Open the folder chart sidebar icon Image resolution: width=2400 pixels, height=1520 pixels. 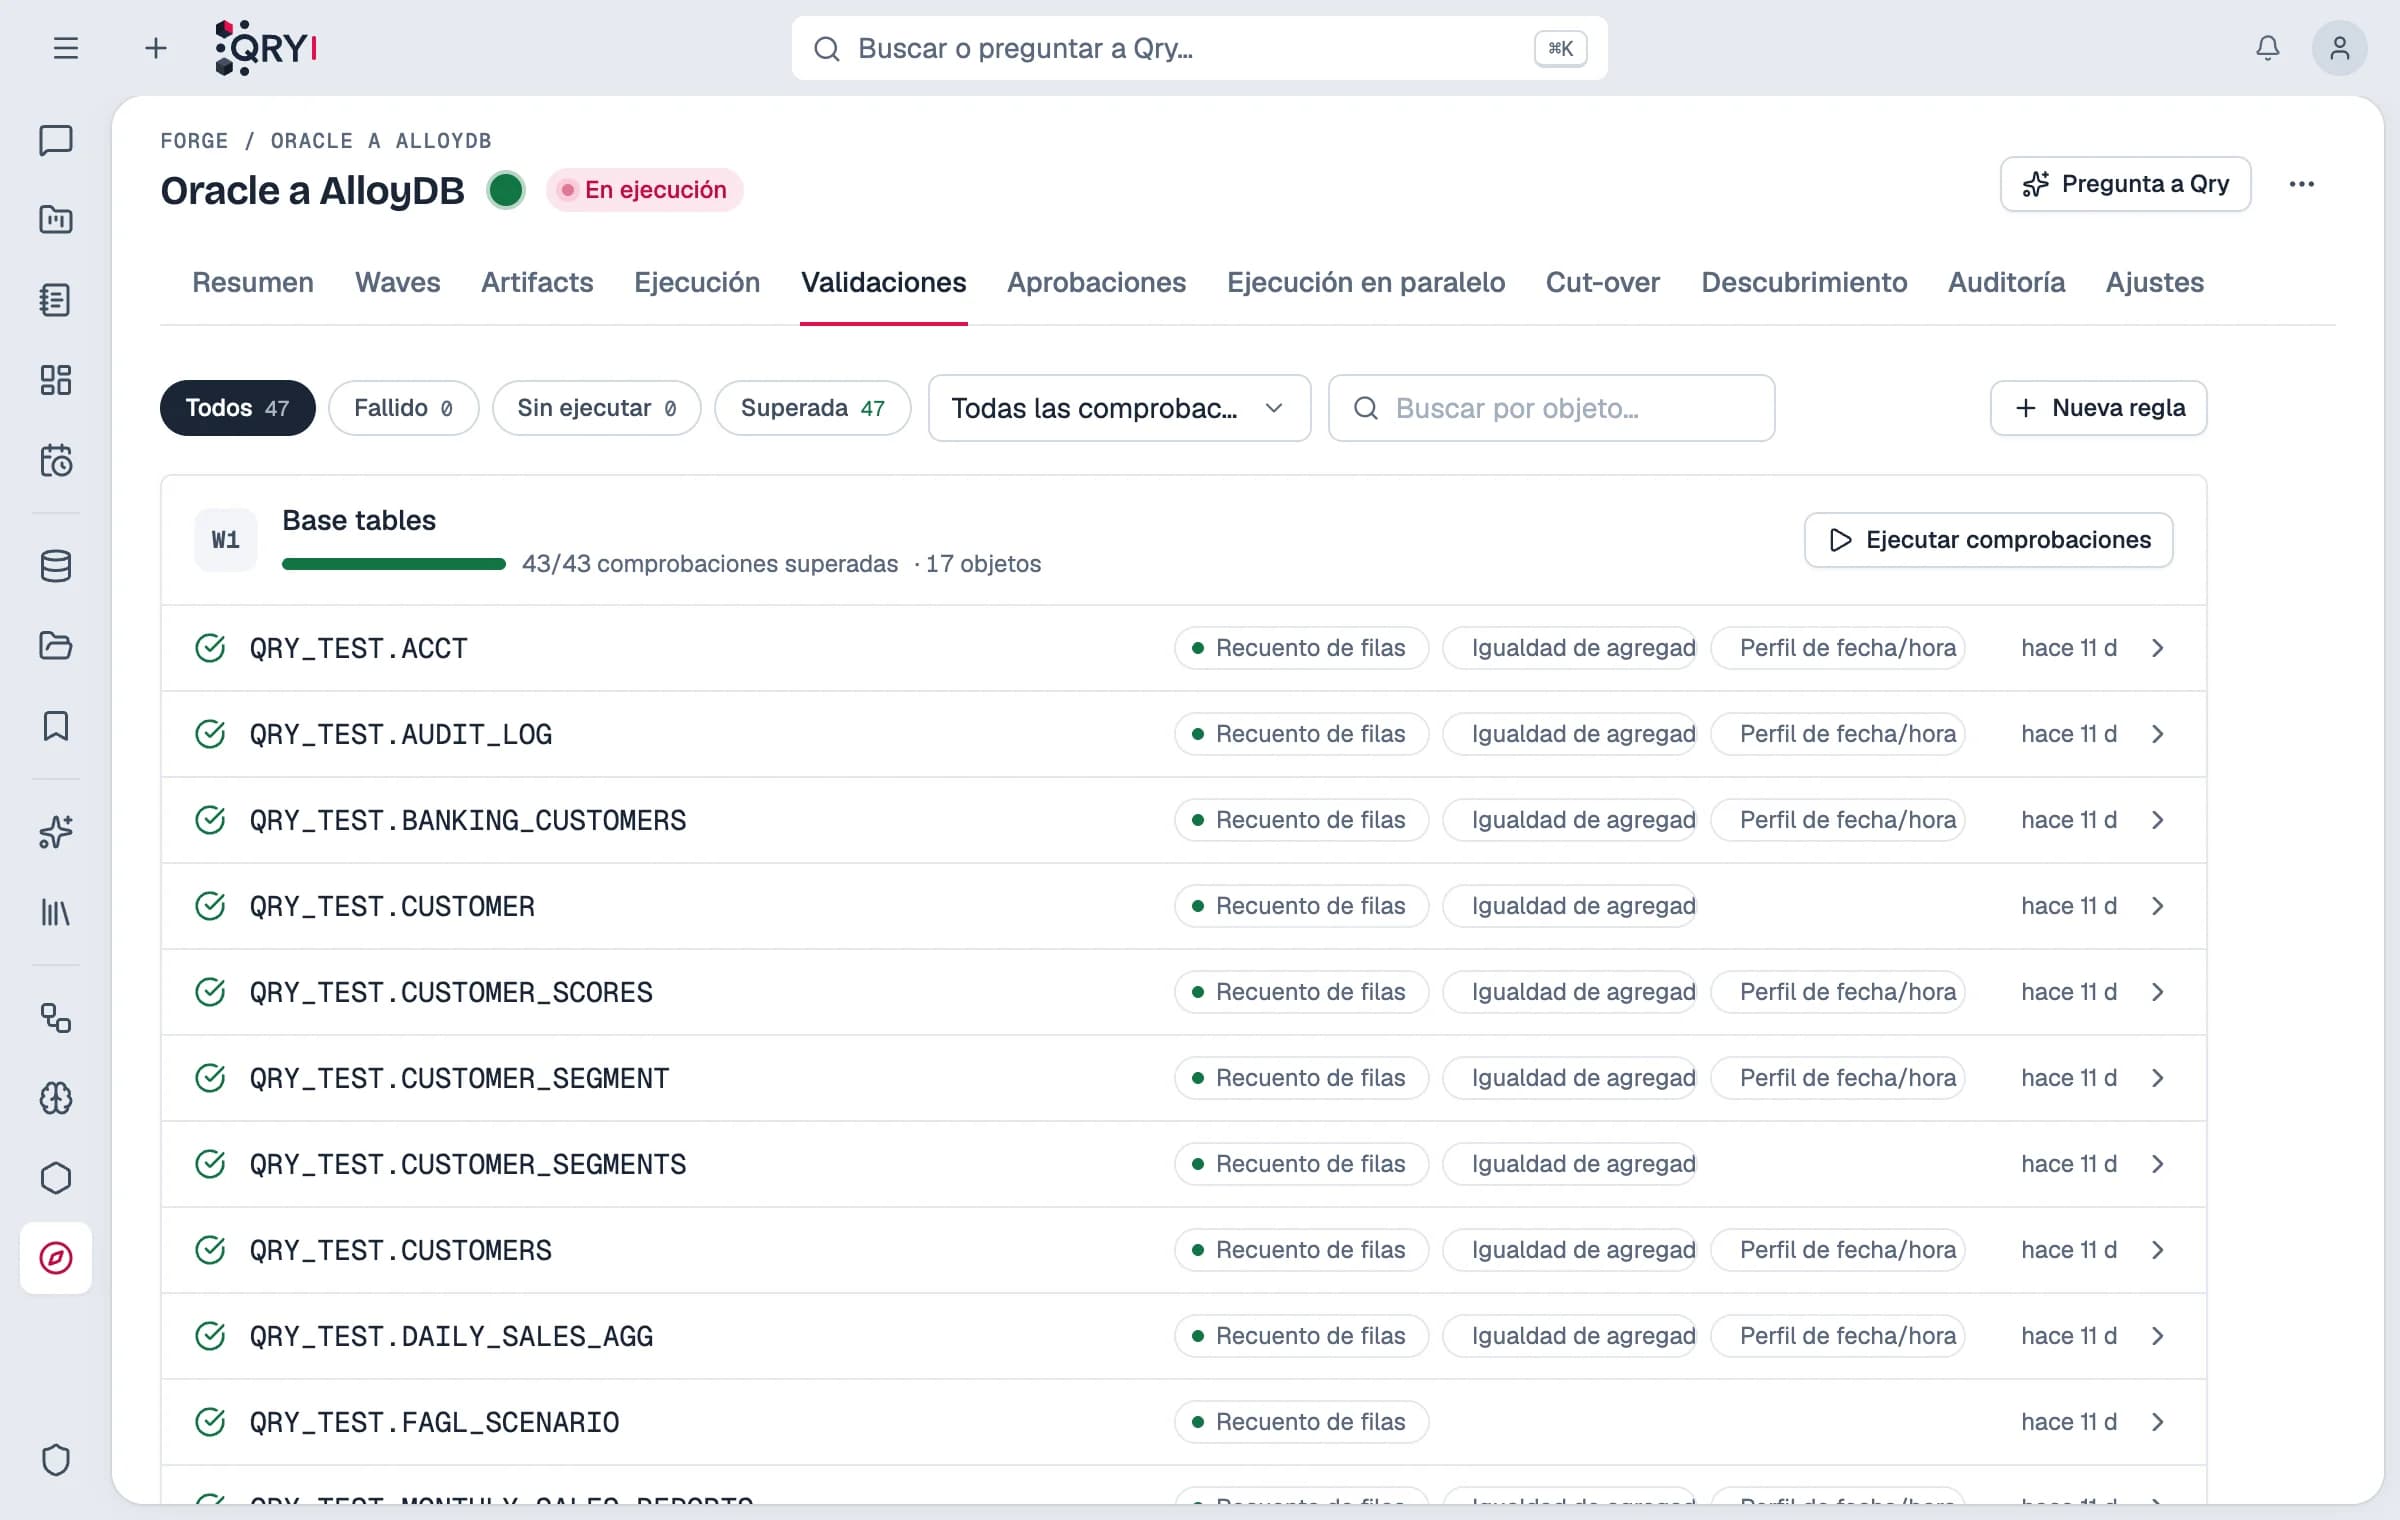(56, 219)
